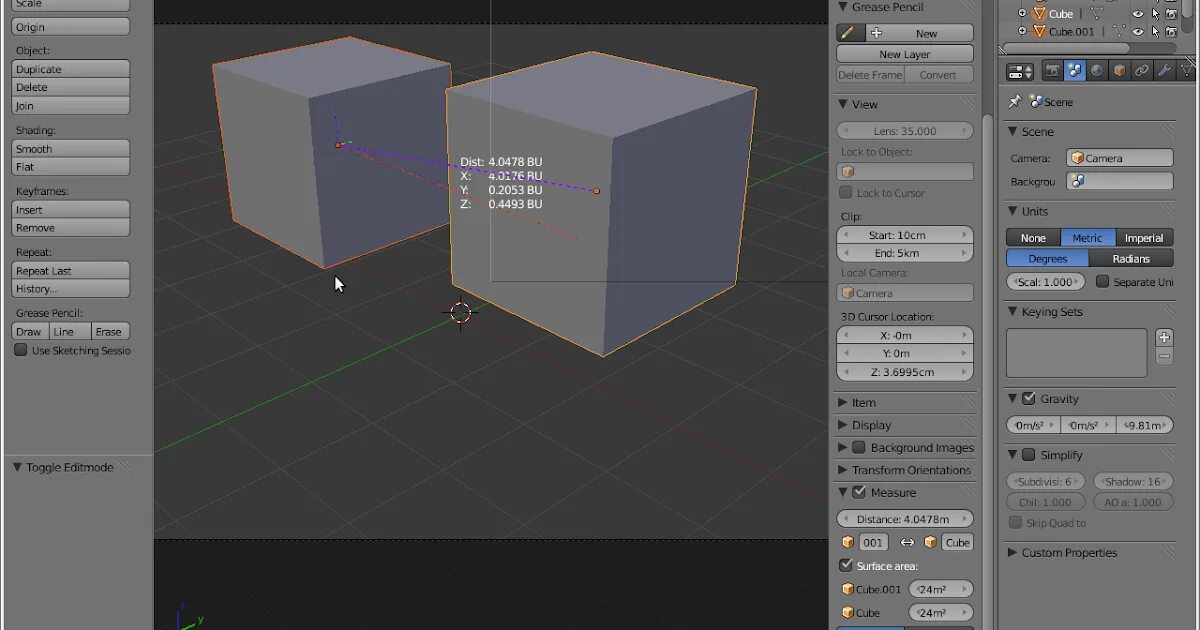This screenshot has height=630, width=1200.
Task: Click the Delete object button
Action: click(x=71, y=87)
